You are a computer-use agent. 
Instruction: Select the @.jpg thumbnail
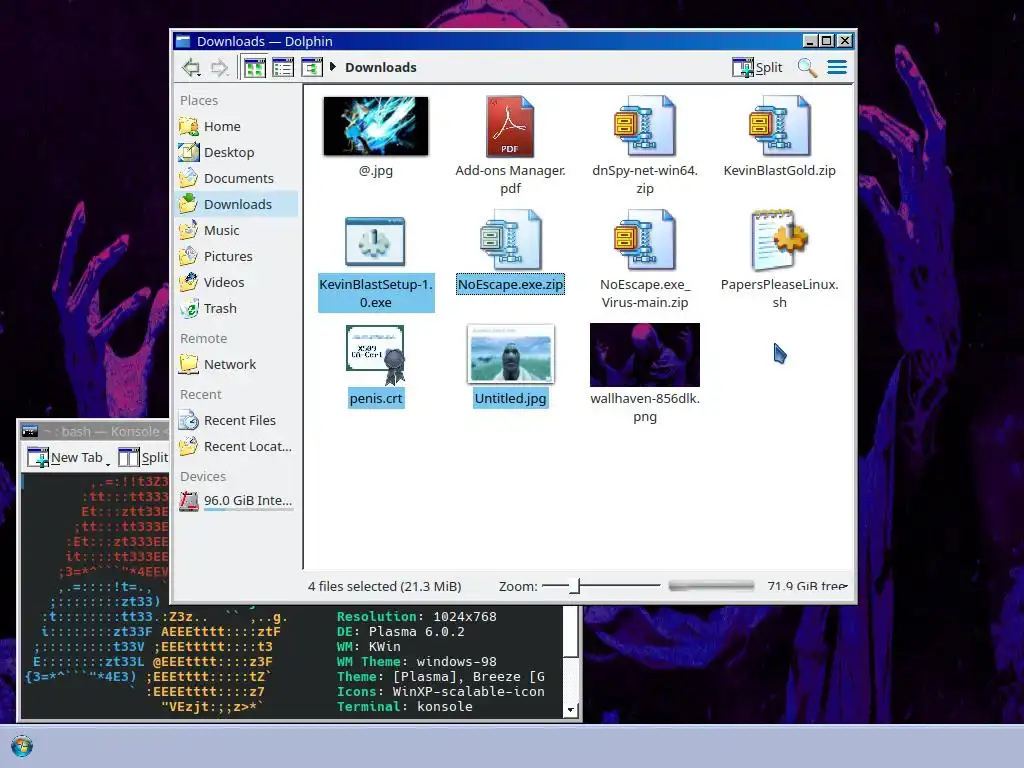tap(376, 126)
